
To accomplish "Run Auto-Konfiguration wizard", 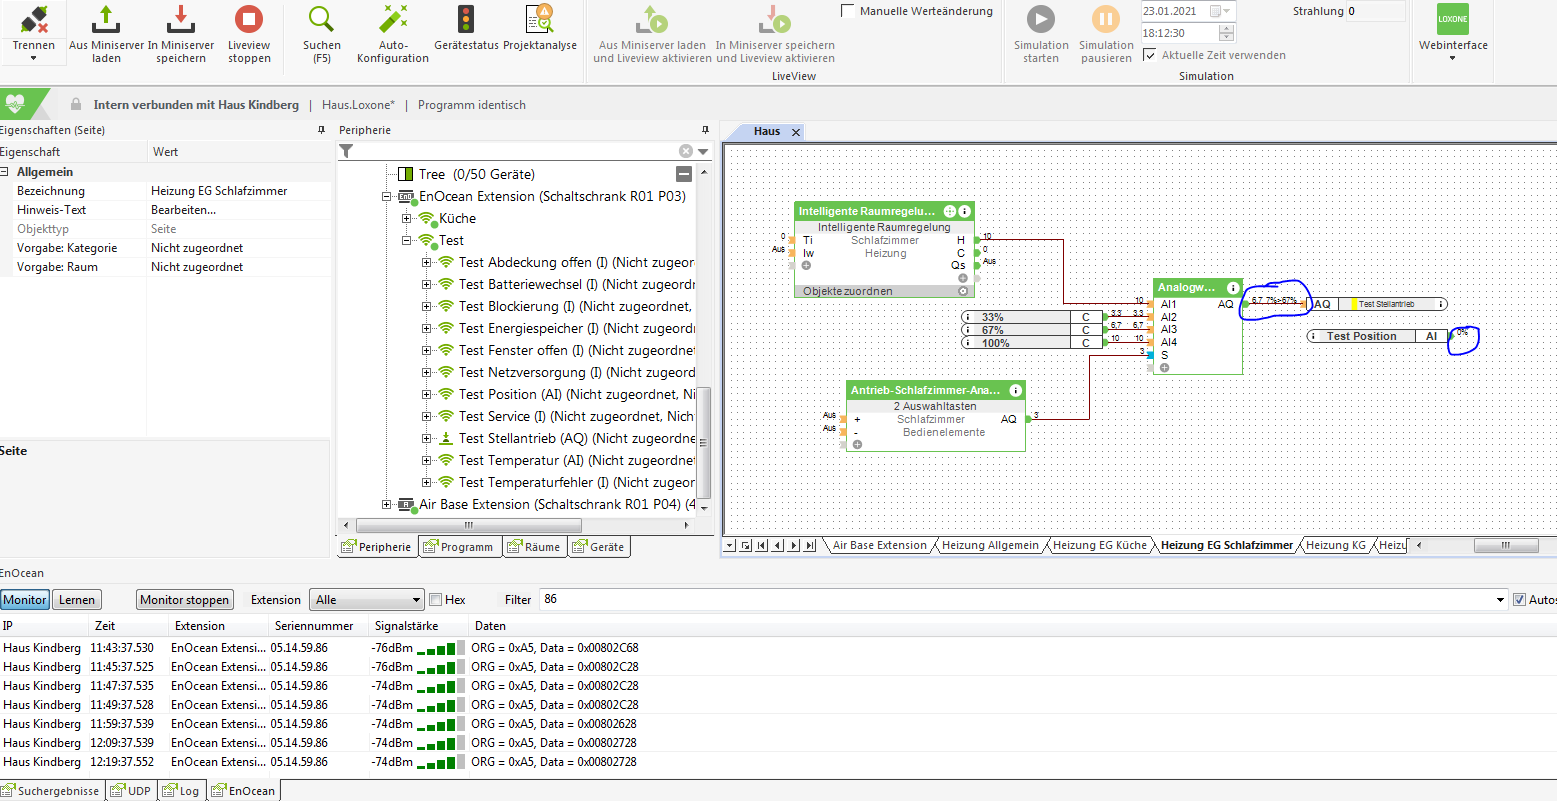I will point(393,20).
